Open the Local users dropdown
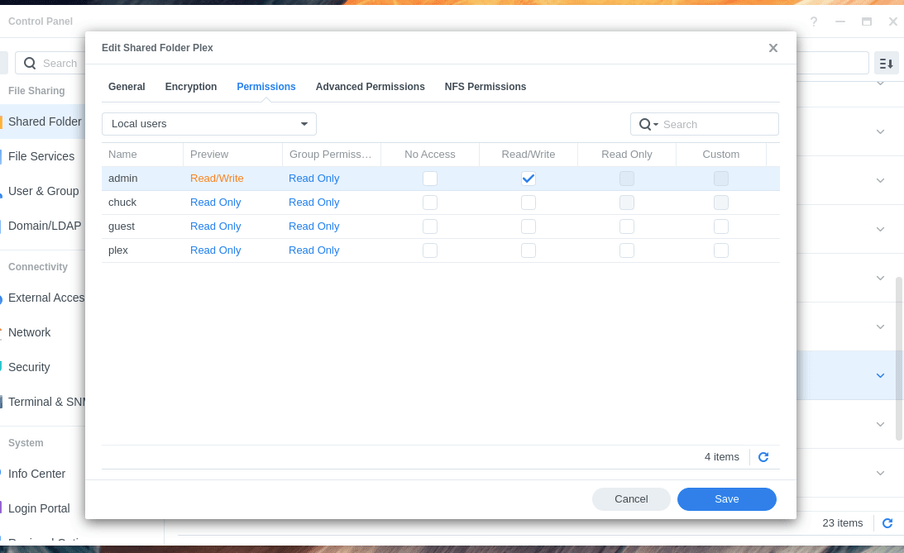Viewport: 904px width, 553px height. (209, 124)
